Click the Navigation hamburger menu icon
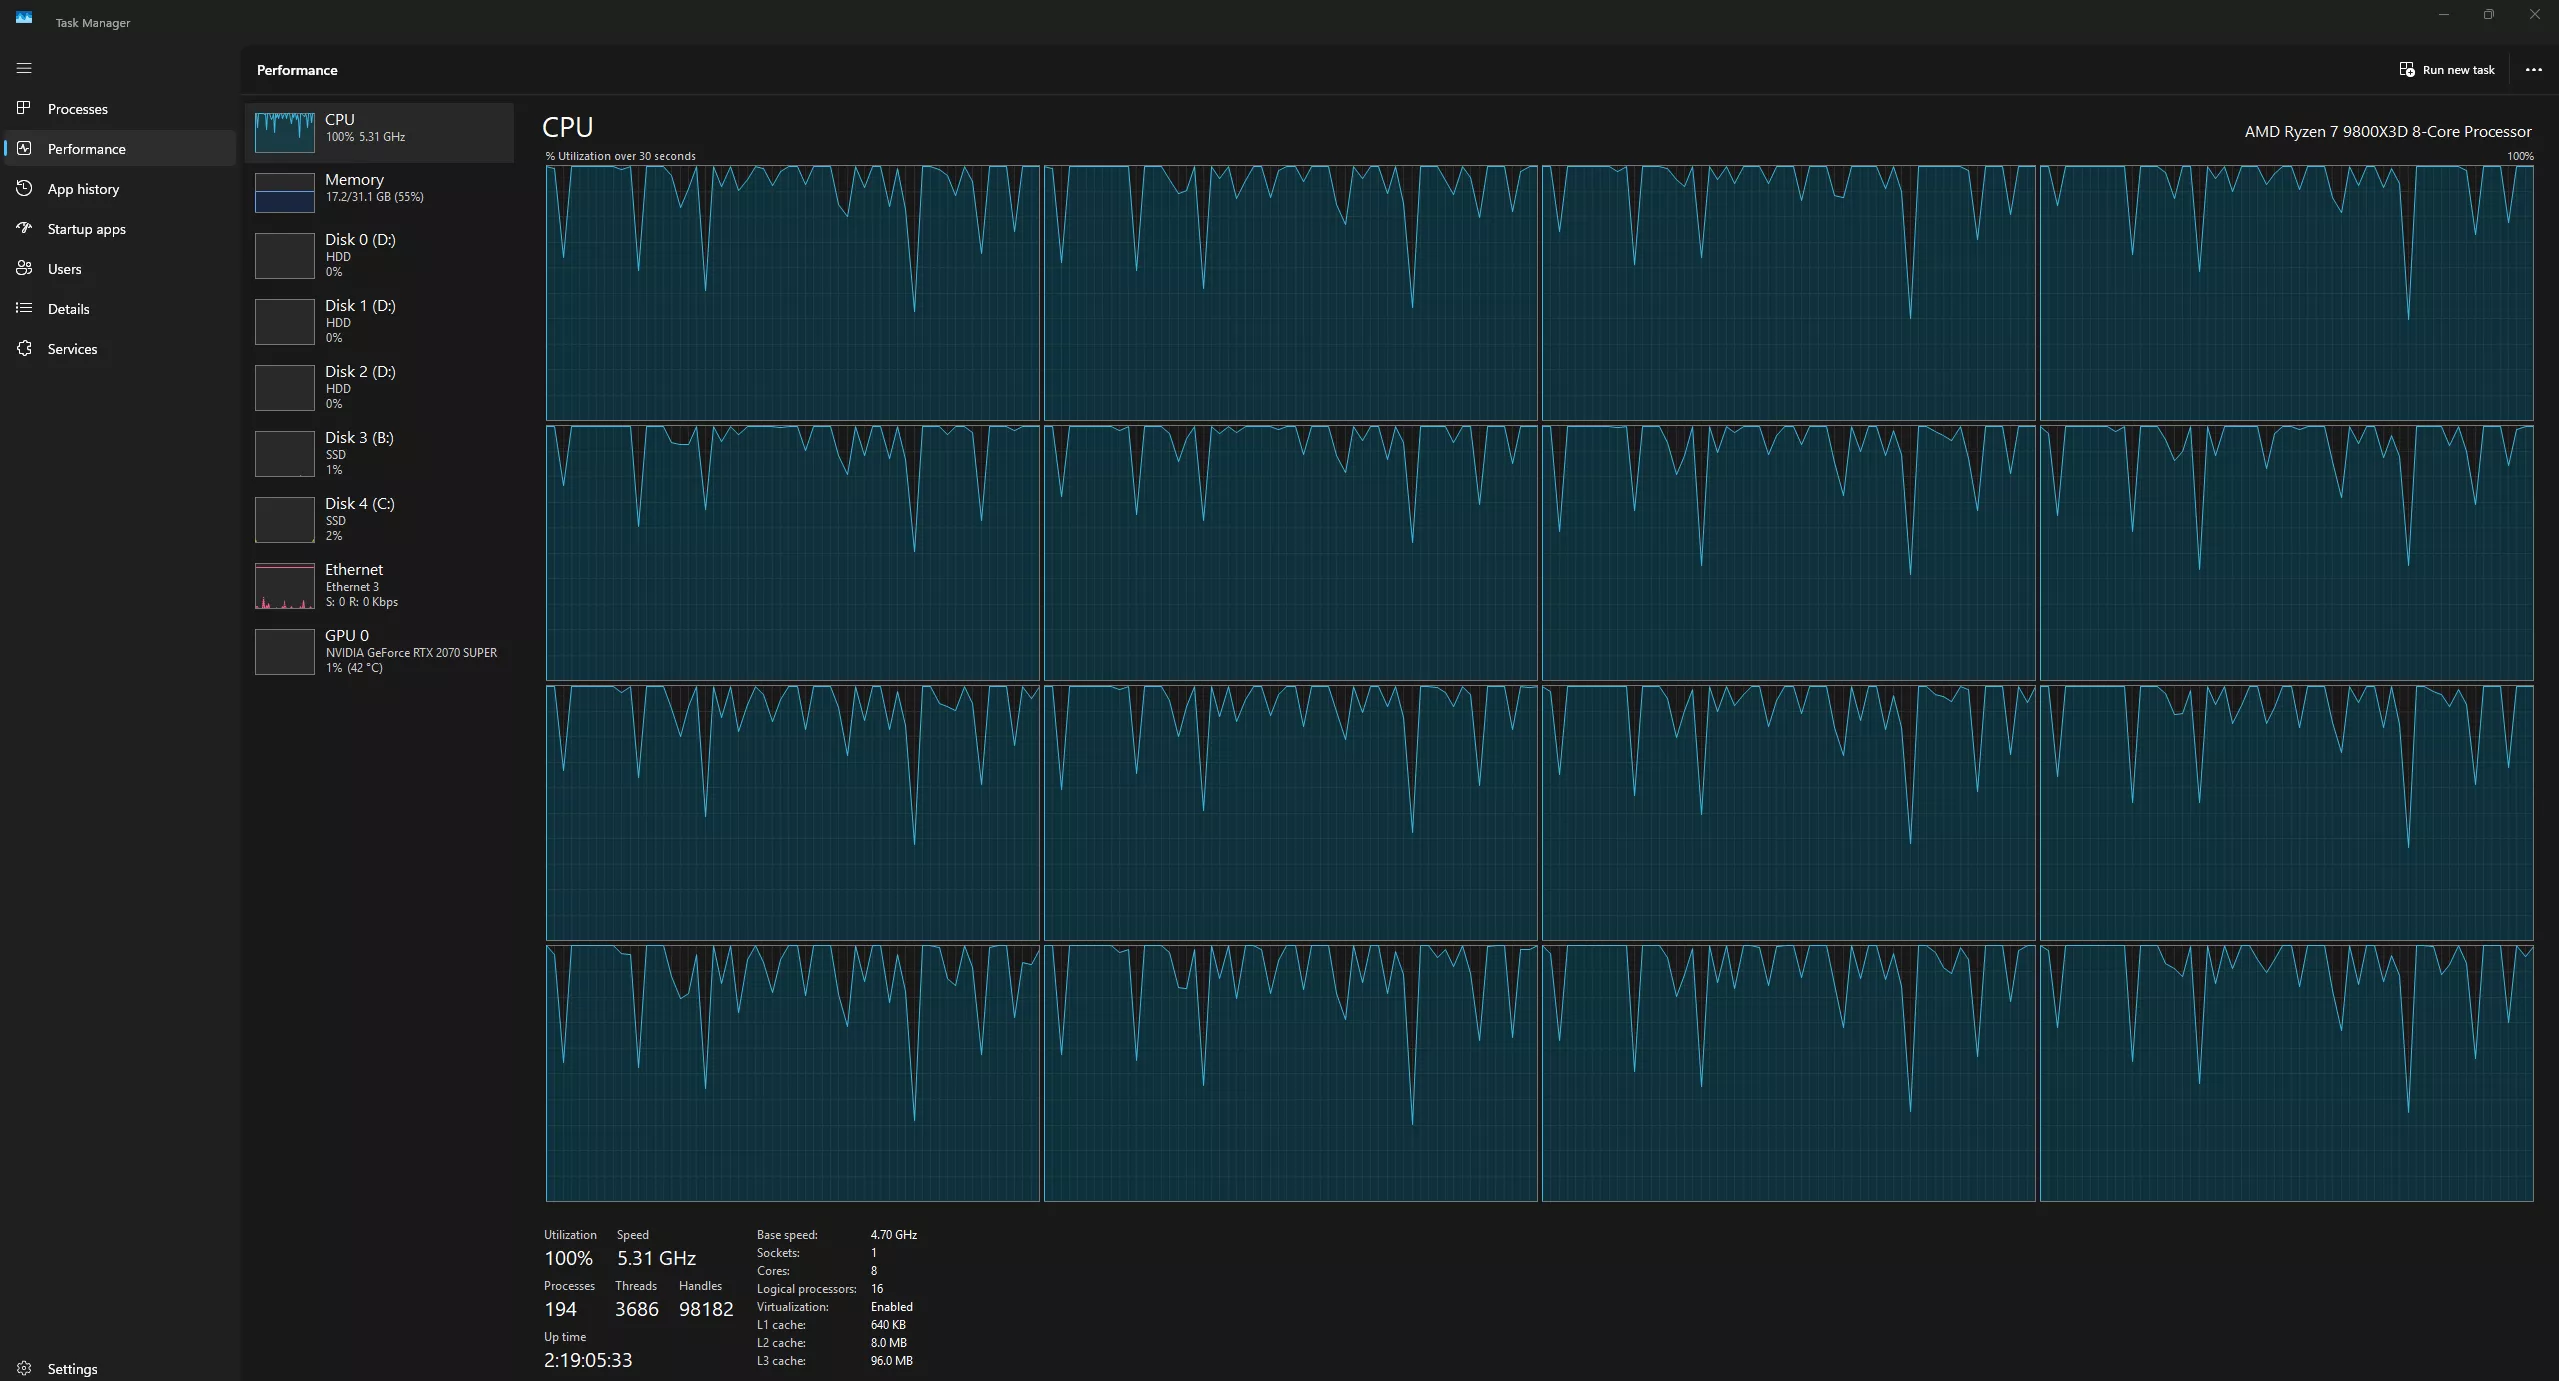The height and width of the screenshot is (1381, 2559). [x=24, y=68]
